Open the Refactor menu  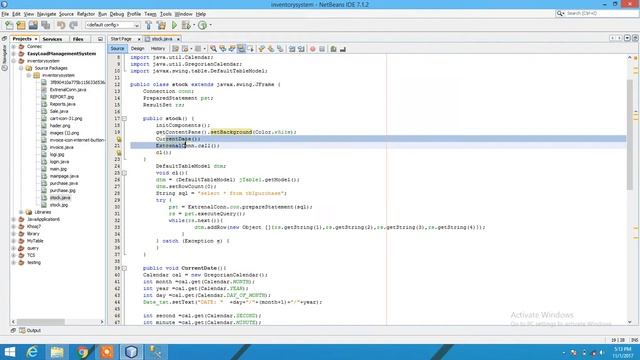click(x=86, y=14)
